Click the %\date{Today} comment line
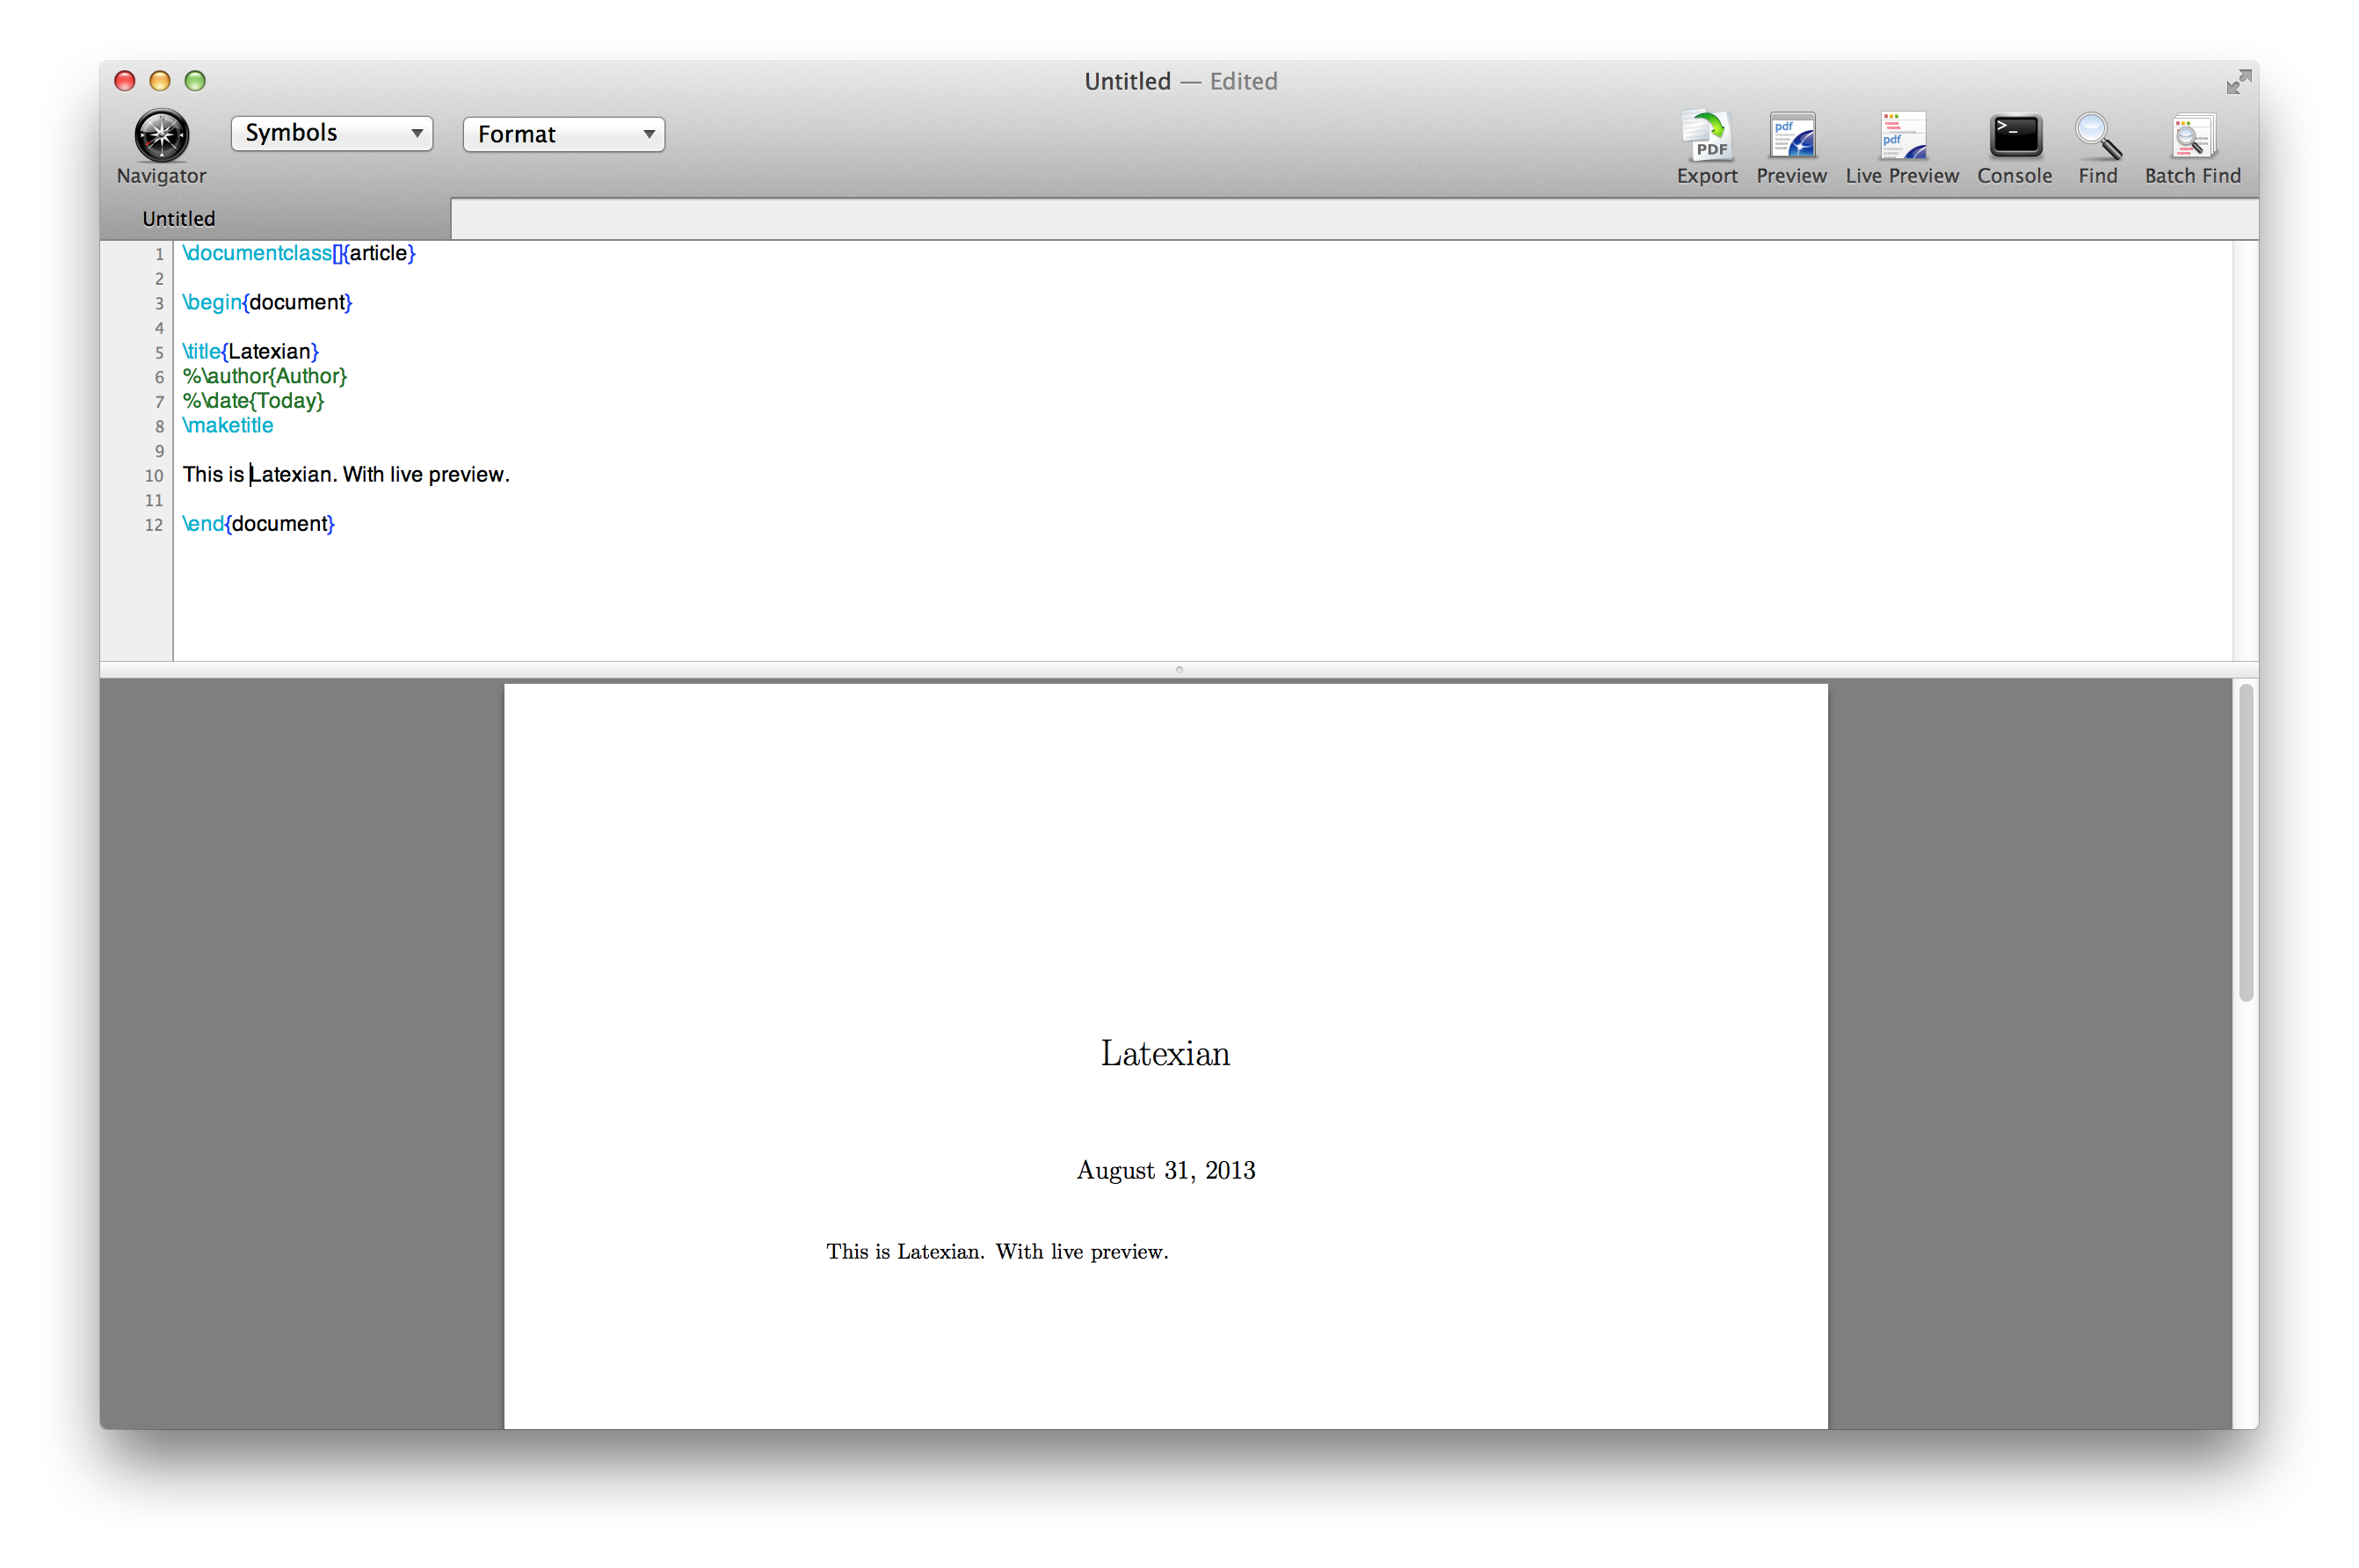Screen dimensions: 2359x1568 [x=253, y=401]
